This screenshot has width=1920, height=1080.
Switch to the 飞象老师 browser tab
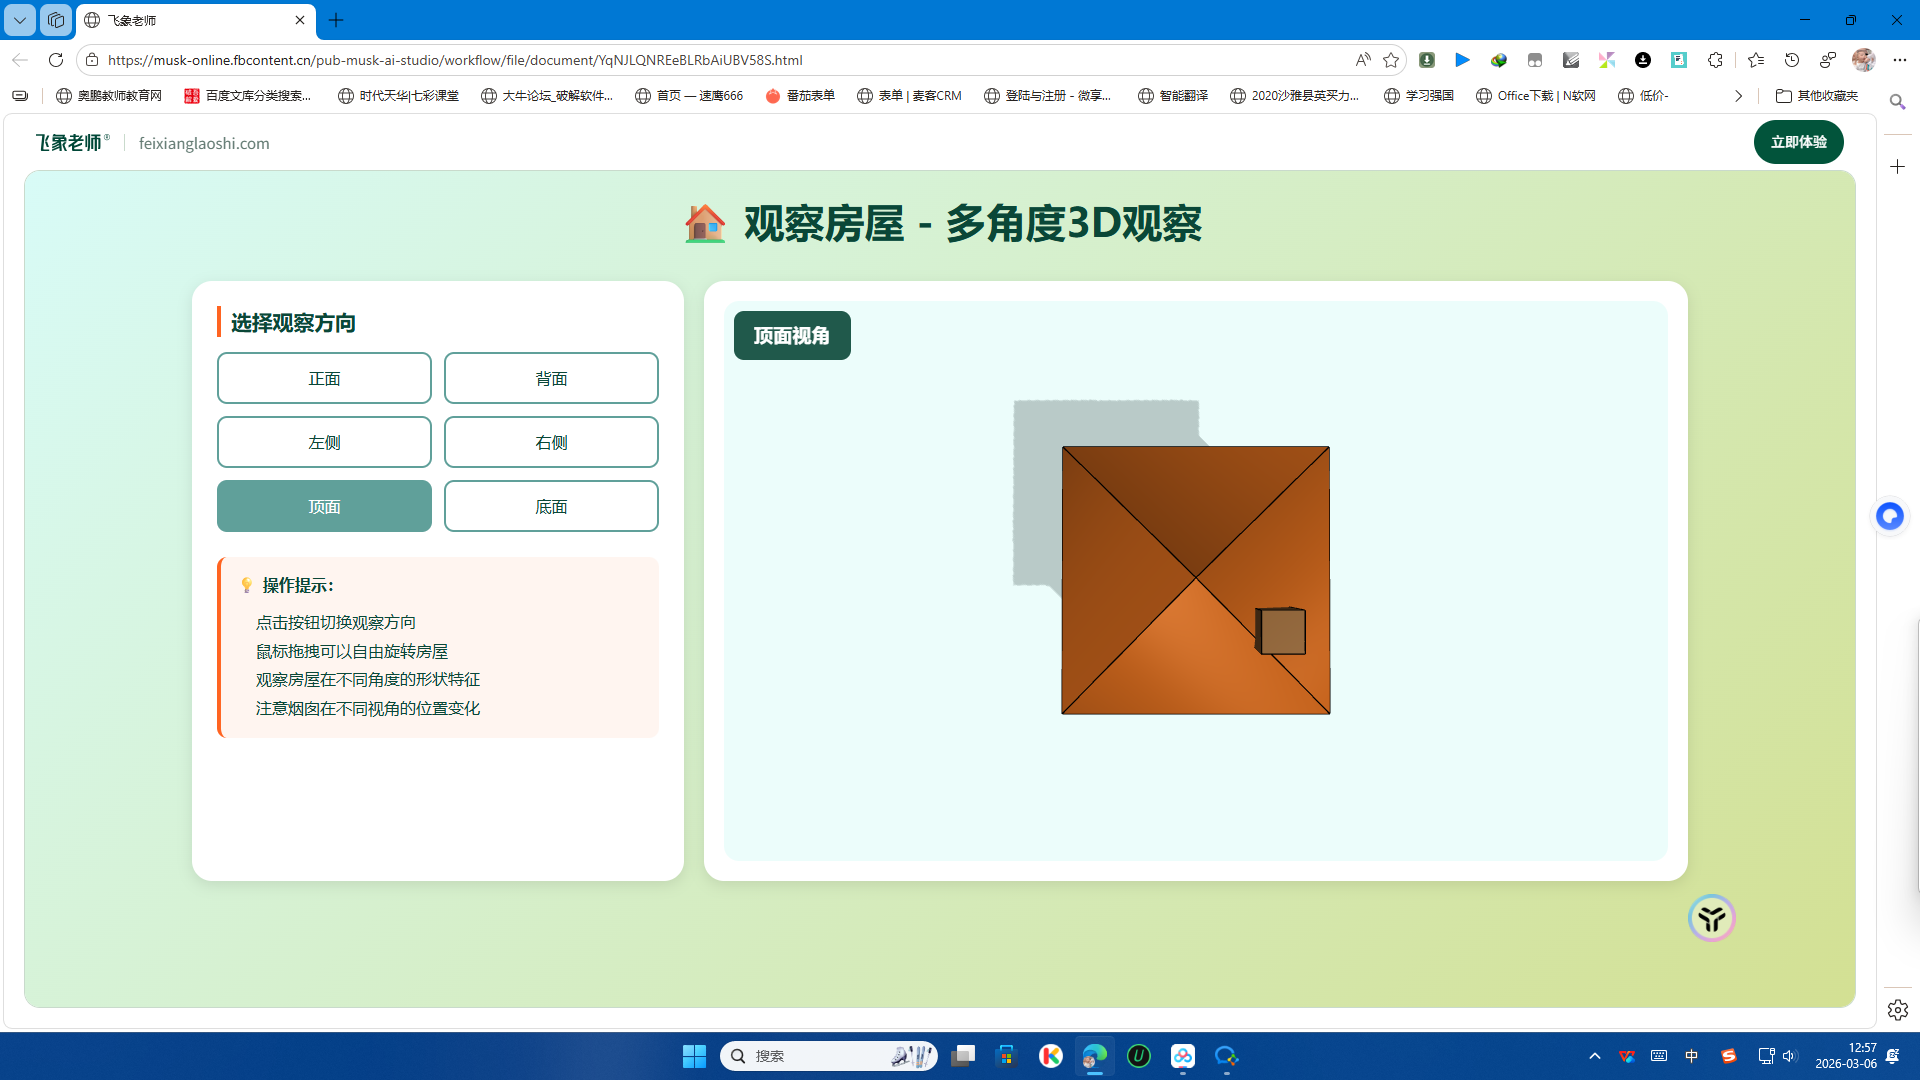180,20
